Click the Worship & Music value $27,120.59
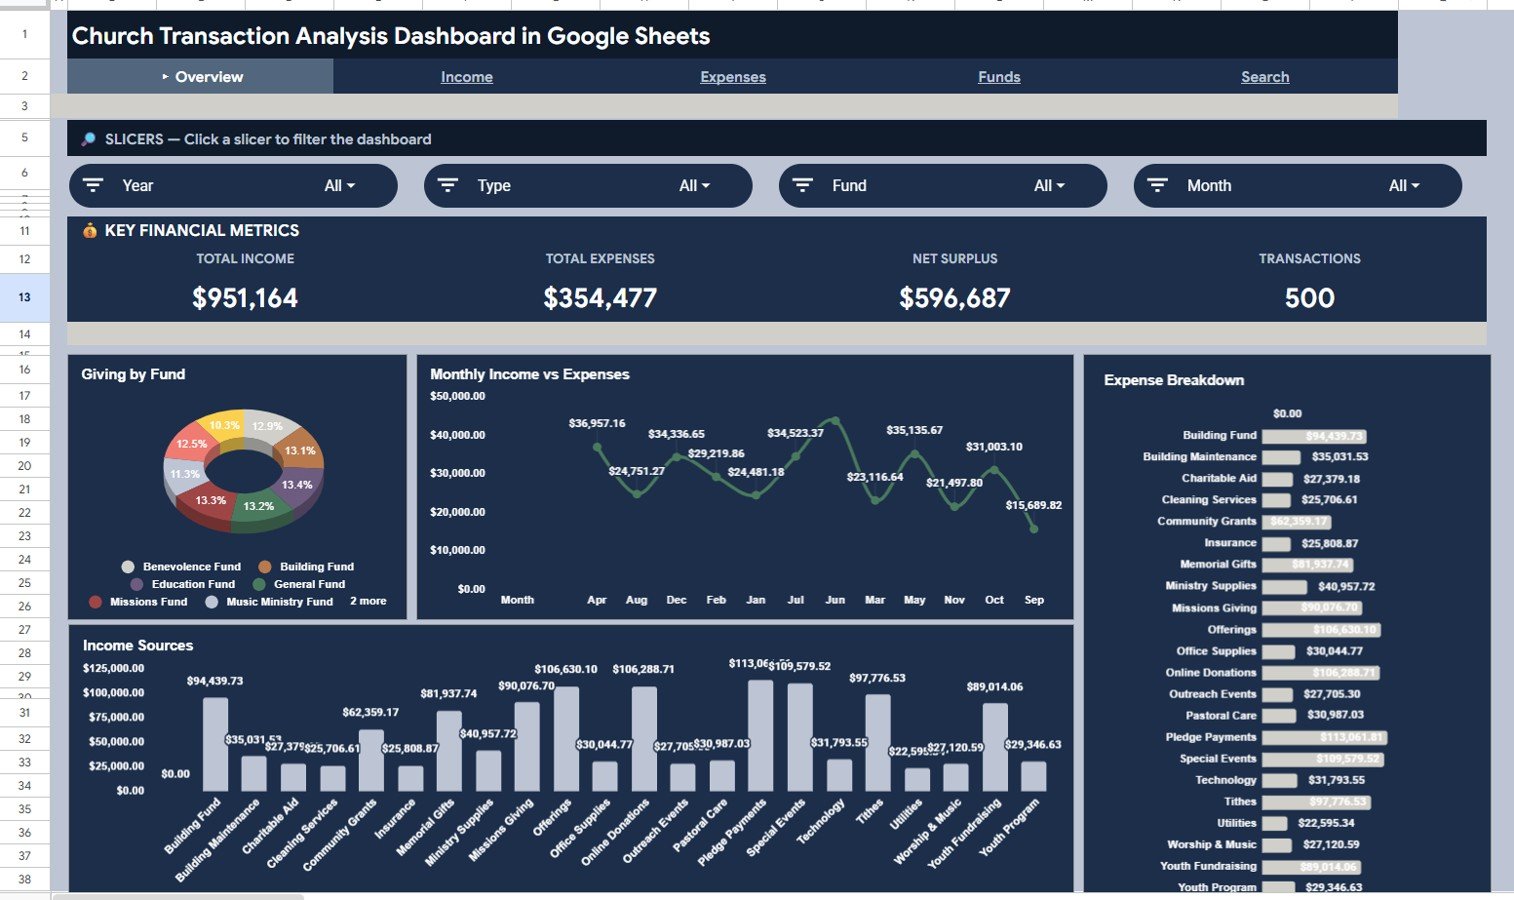This screenshot has height=900, width=1514. point(1331,844)
